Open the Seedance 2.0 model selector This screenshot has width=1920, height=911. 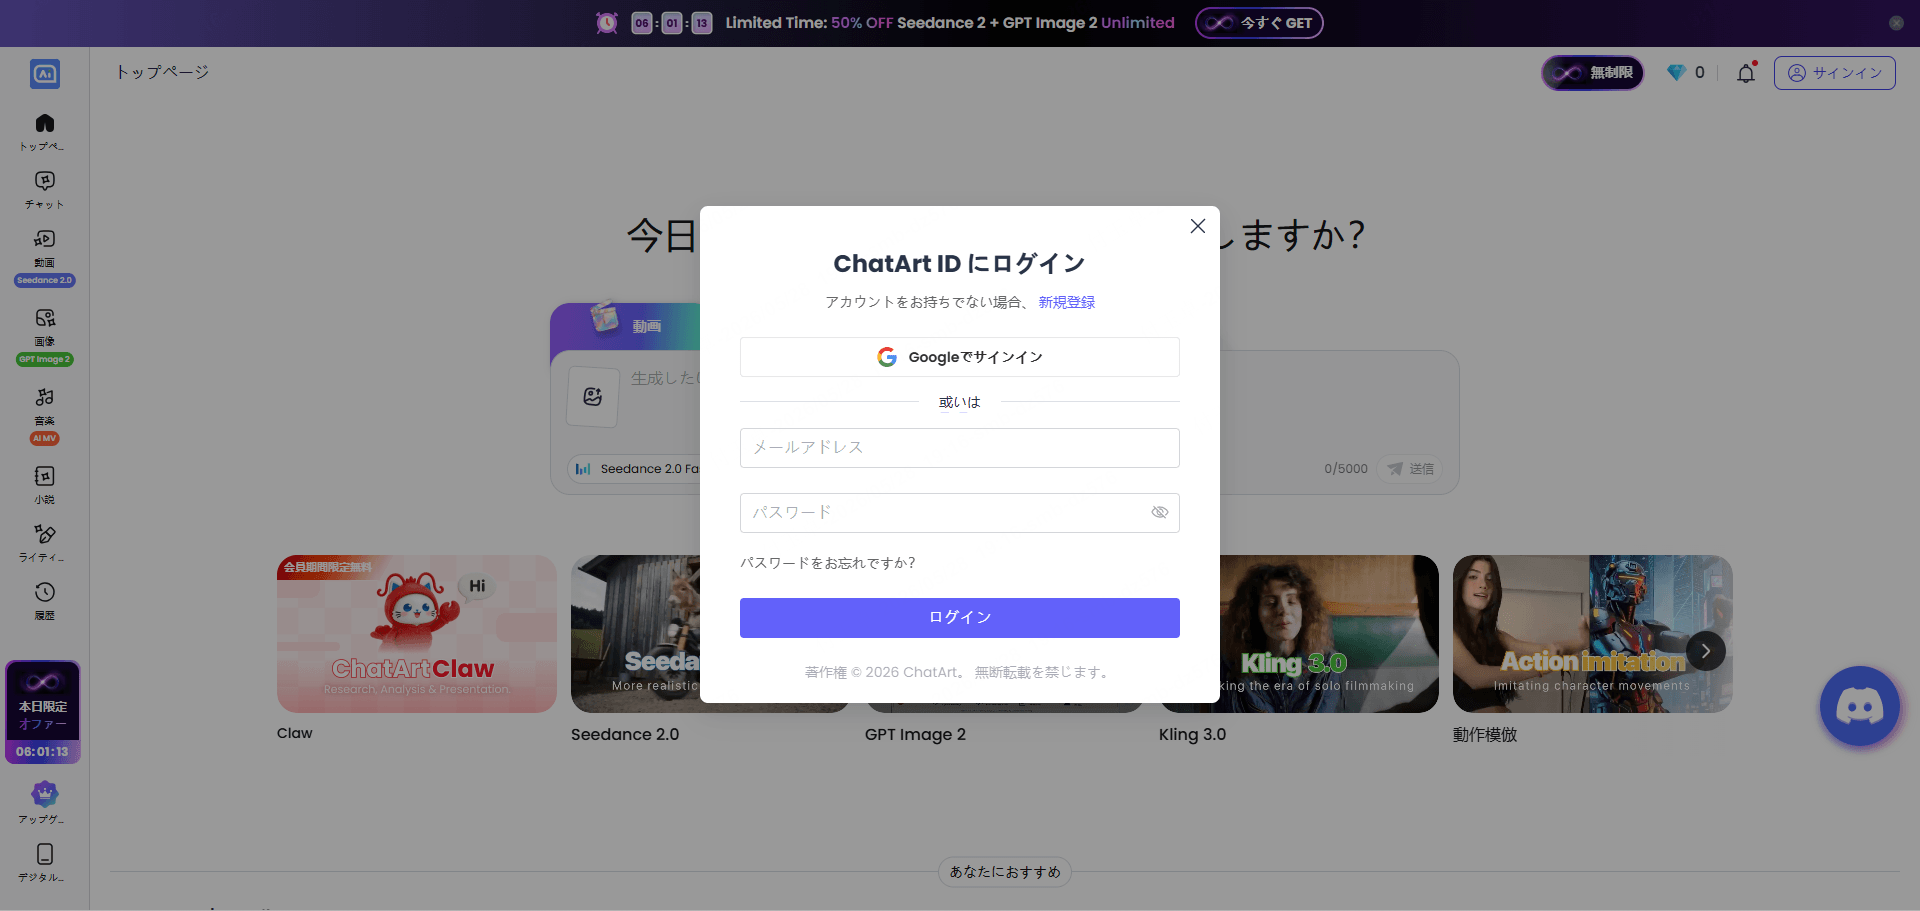tap(636, 469)
